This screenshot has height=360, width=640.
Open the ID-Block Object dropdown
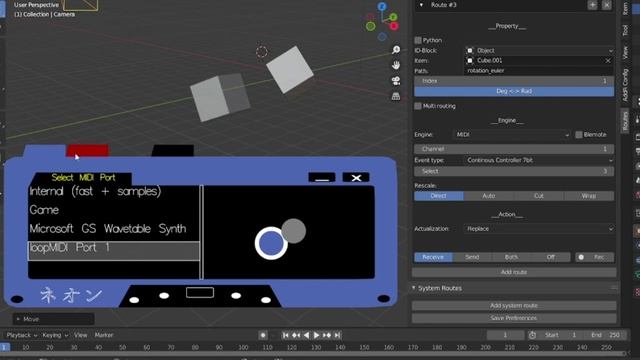539,51
